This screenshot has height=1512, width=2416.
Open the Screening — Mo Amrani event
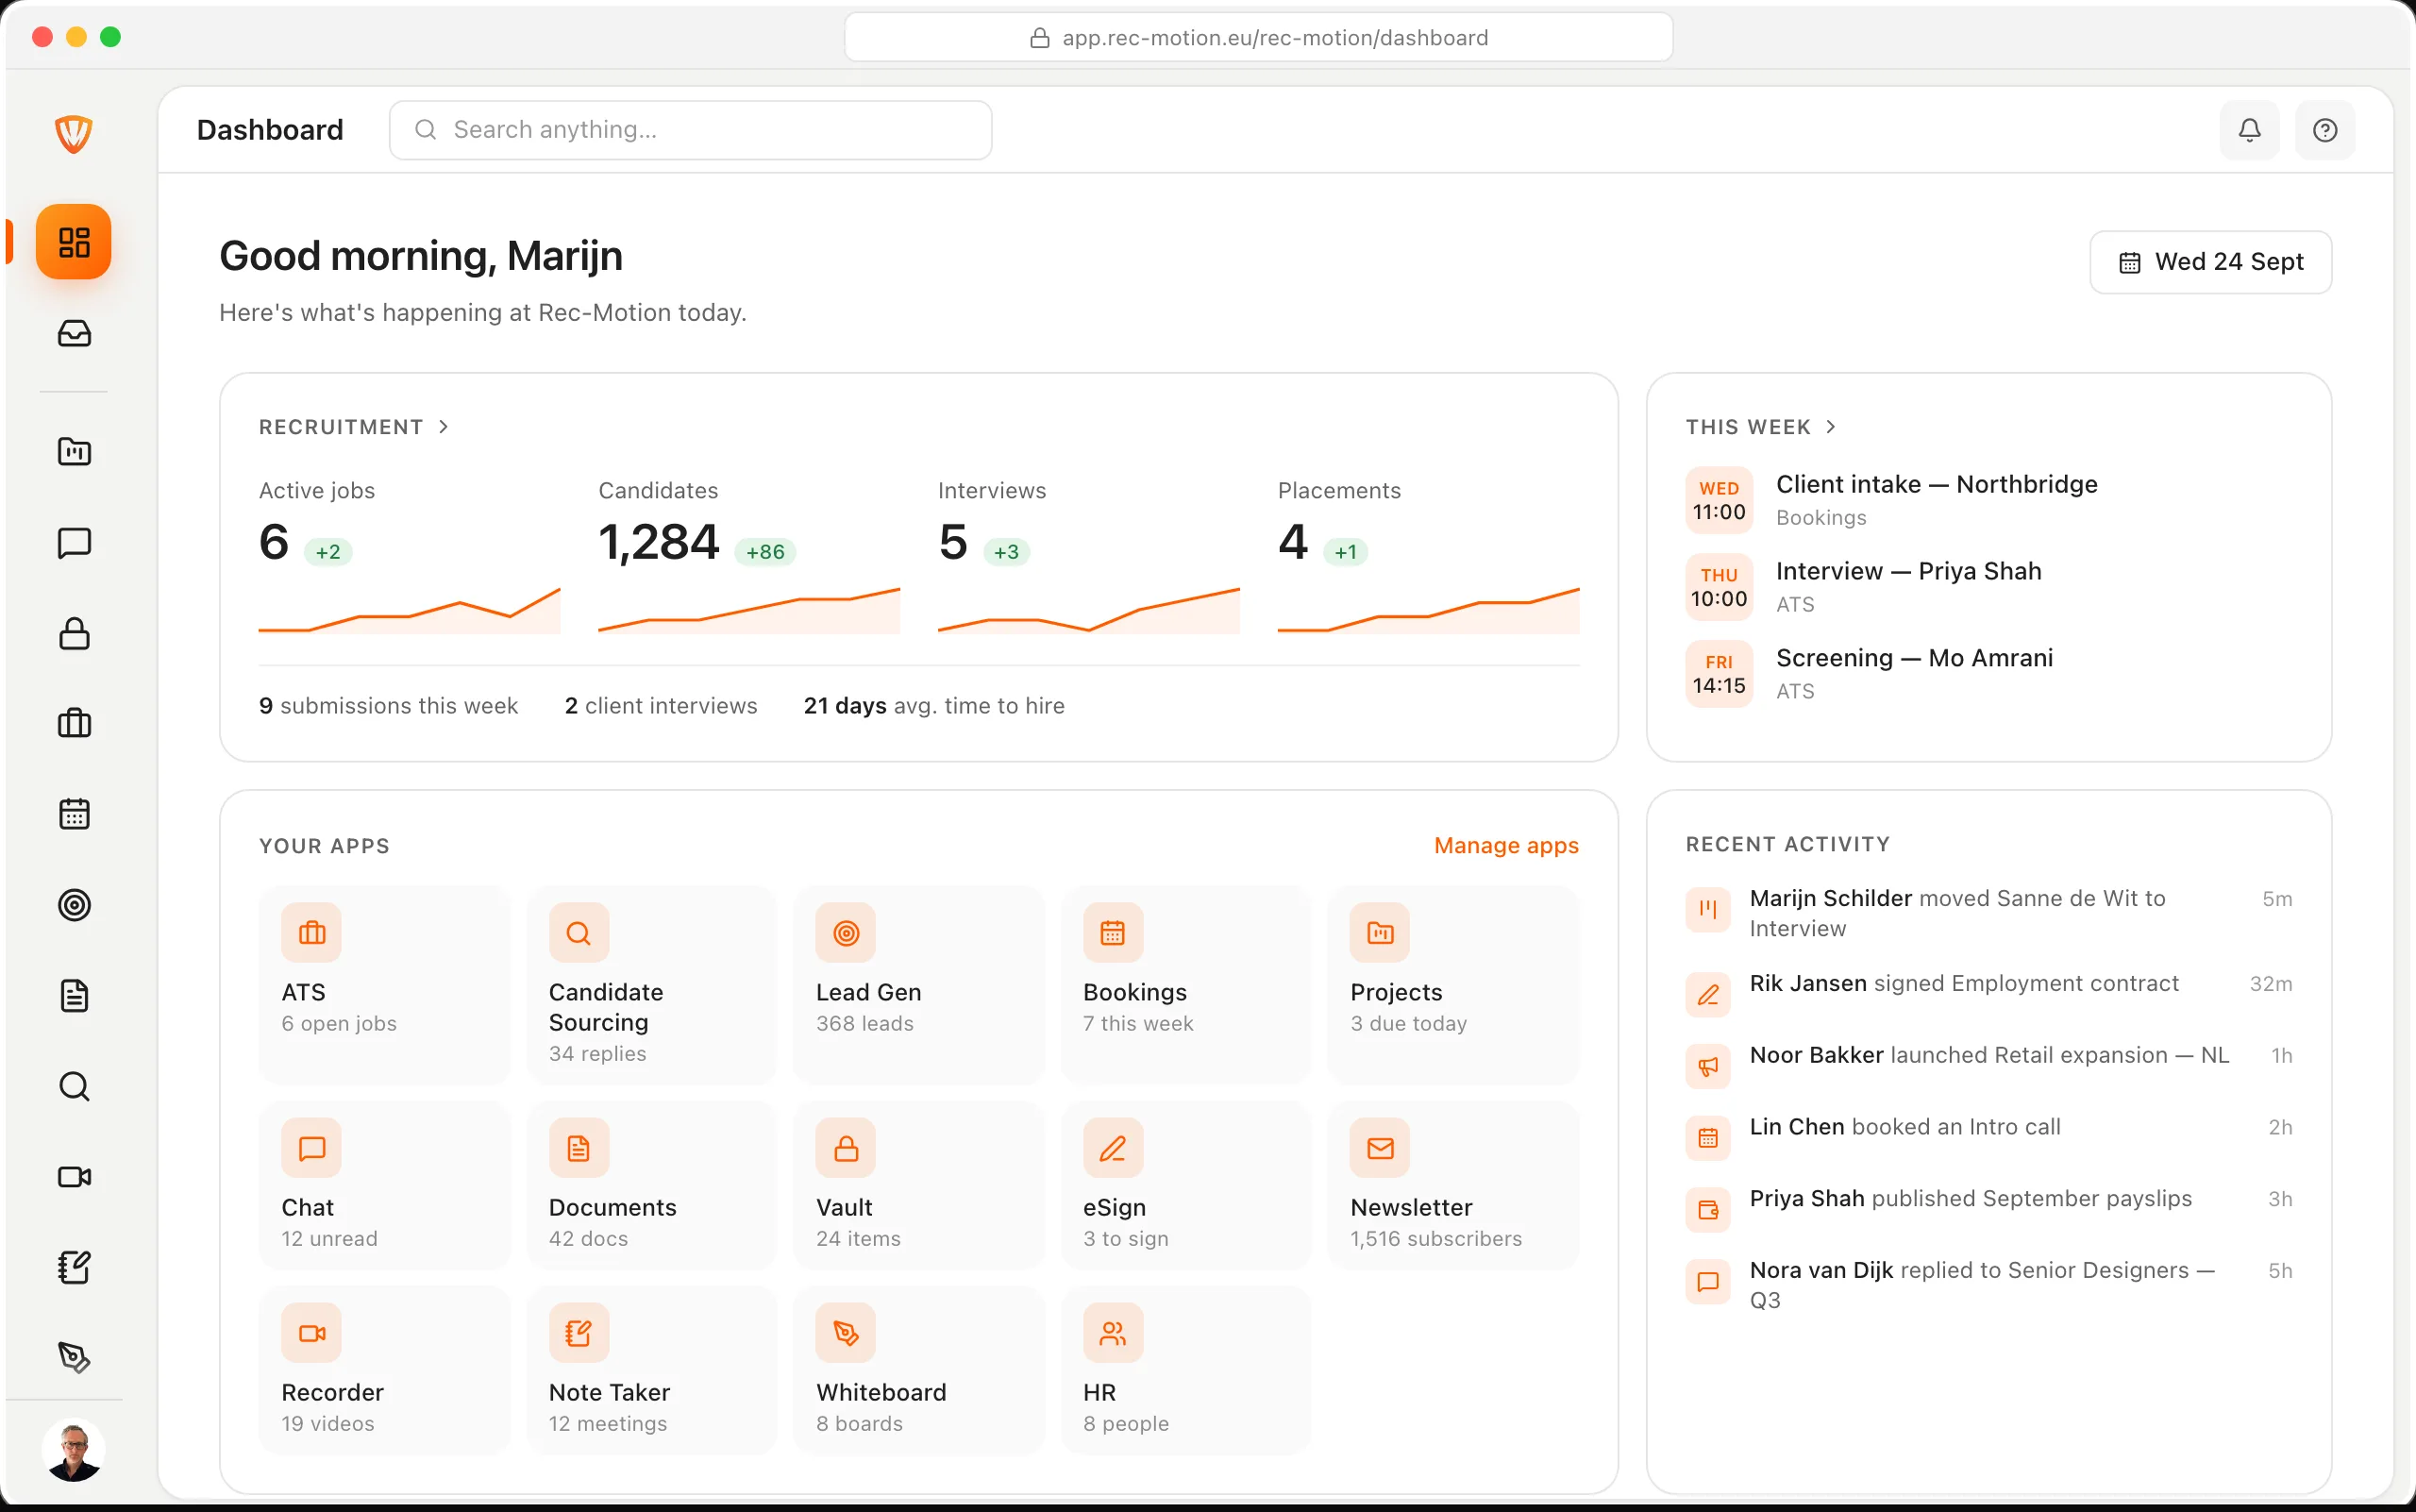coord(1989,674)
